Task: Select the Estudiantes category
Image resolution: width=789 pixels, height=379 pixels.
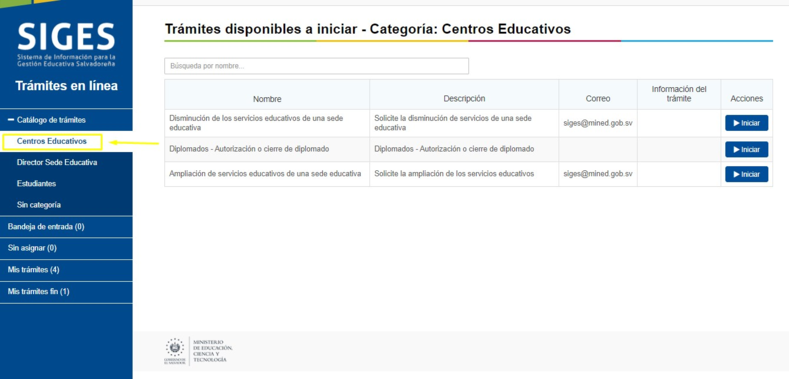Action: pyautogui.click(x=36, y=184)
